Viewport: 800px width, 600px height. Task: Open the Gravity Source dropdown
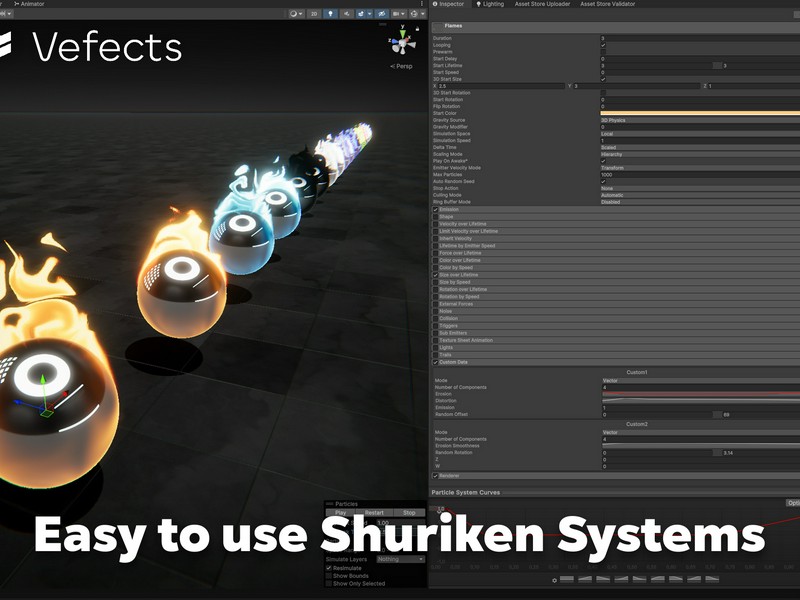700,120
